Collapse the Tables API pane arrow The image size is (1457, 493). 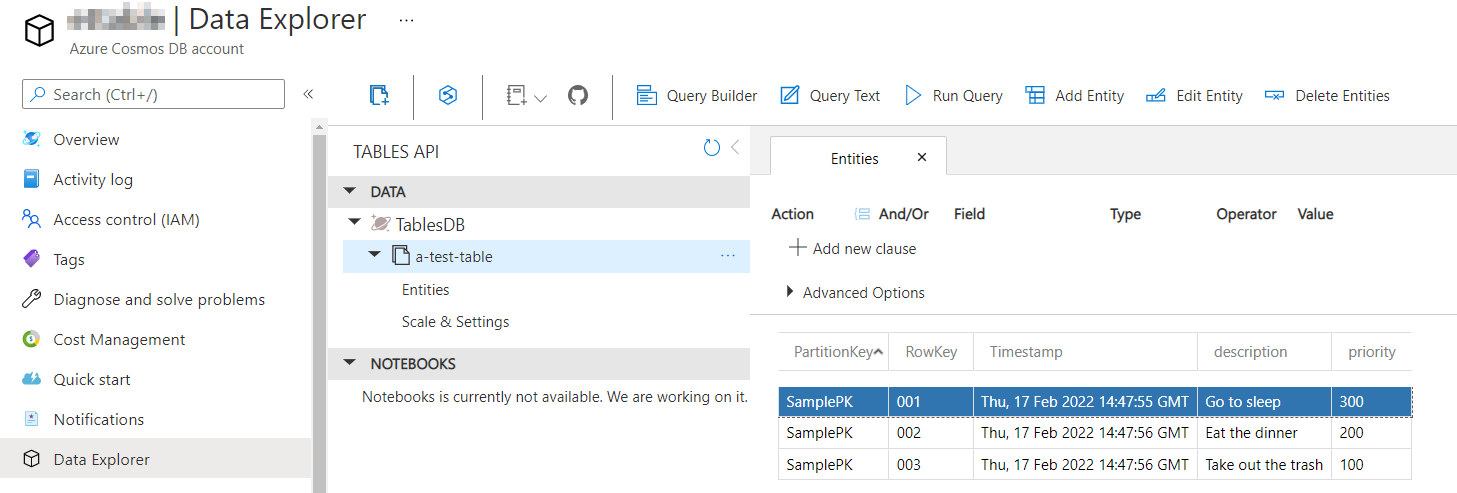(735, 148)
